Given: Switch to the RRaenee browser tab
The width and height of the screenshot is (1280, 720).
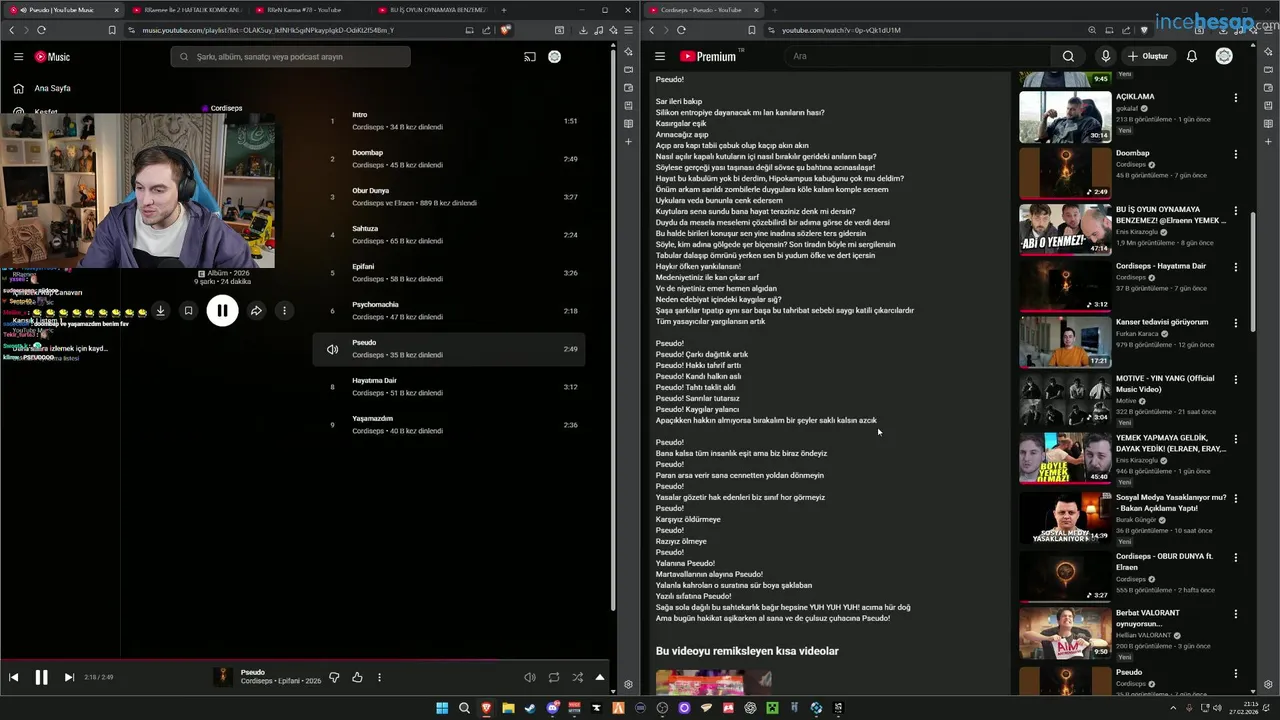Looking at the screenshot, I should (x=186, y=10).
